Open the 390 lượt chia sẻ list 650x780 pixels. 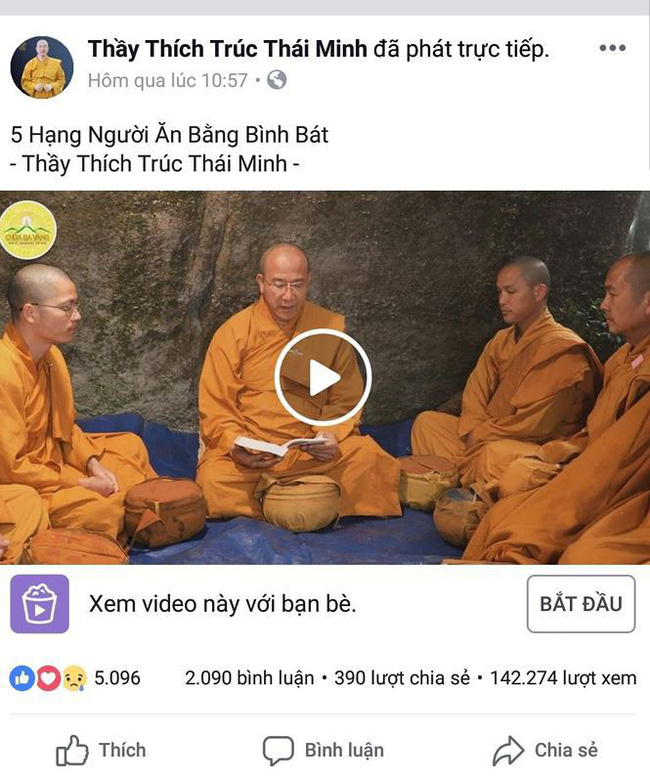[402, 678]
